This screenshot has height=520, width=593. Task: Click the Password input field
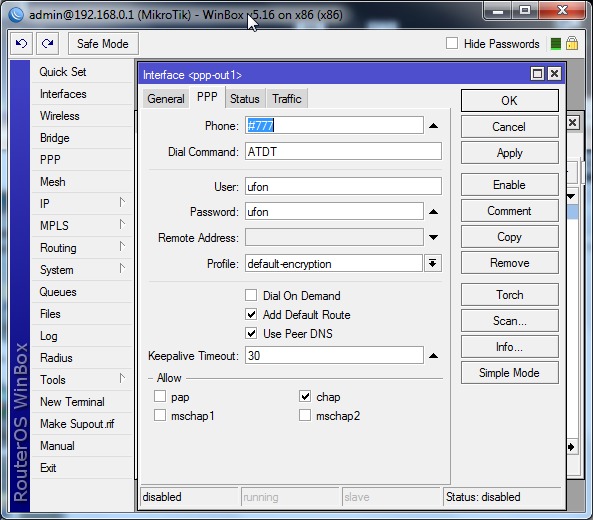point(334,211)
